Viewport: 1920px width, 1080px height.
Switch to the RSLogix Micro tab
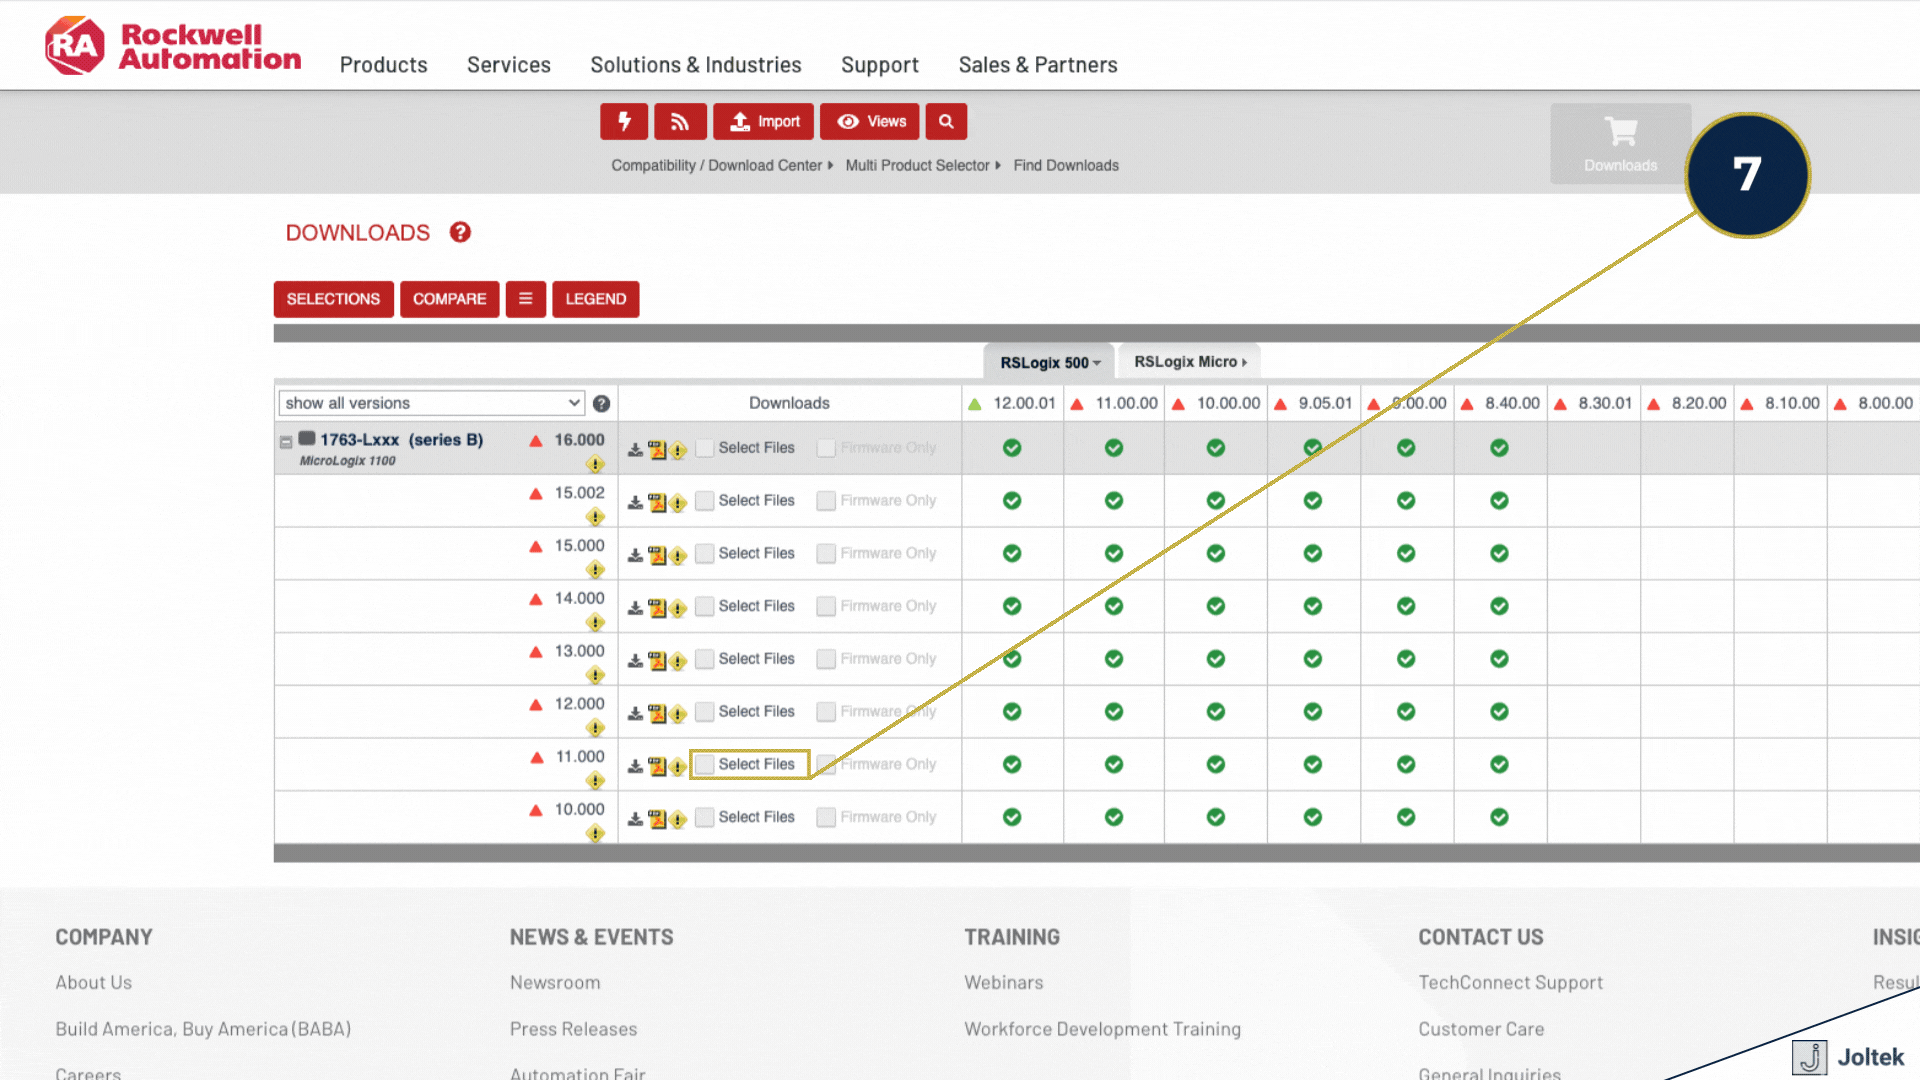(x=1189, y=362)
